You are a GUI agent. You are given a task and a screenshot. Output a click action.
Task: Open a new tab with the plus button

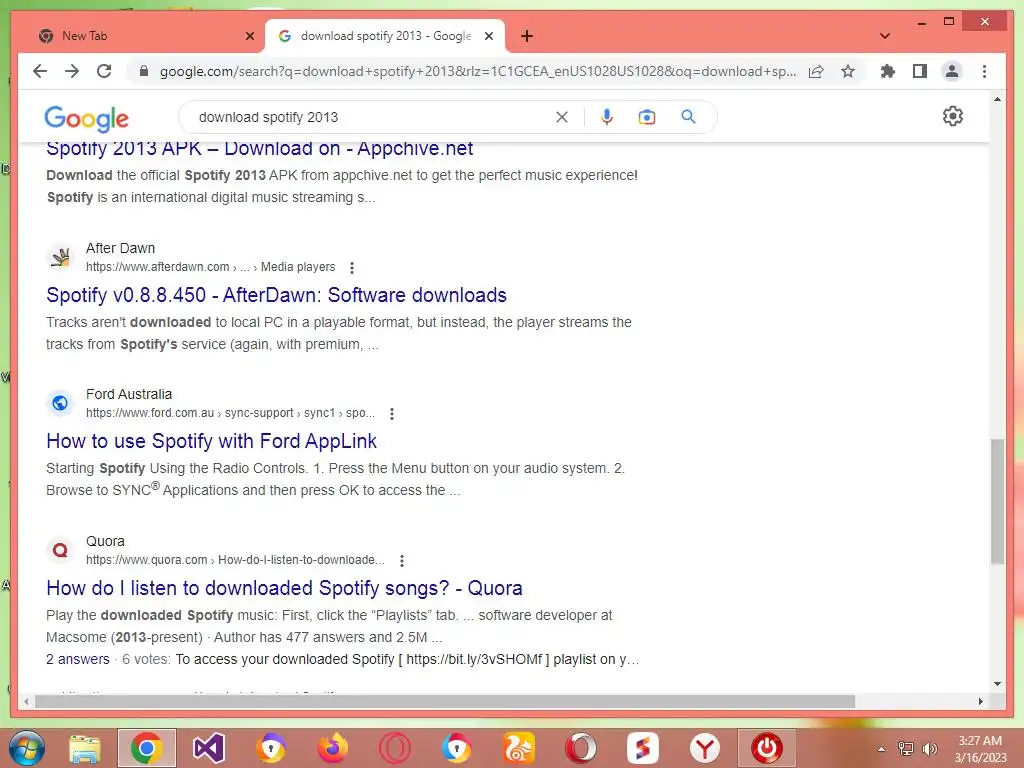(x=527, y=36)
